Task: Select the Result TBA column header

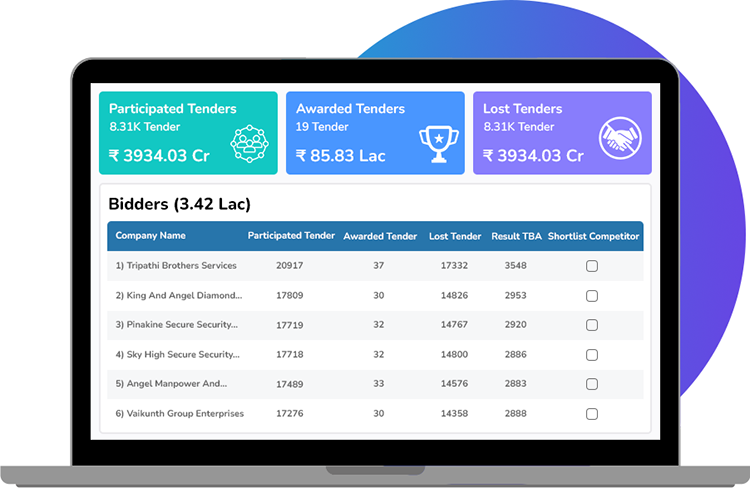Action: [515, 237]
